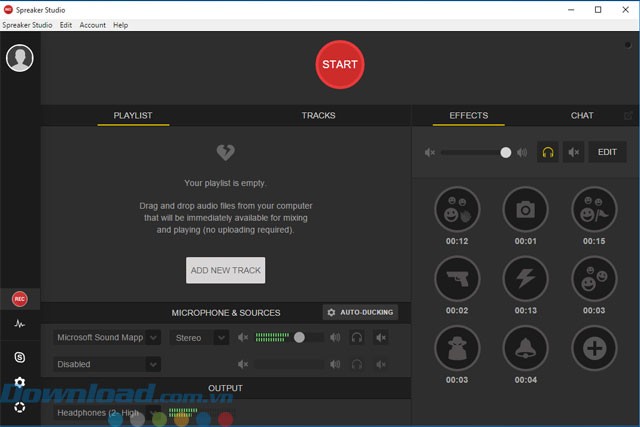640x427 pixels.
Task: Pop out the chat panel
Action: 628,116
